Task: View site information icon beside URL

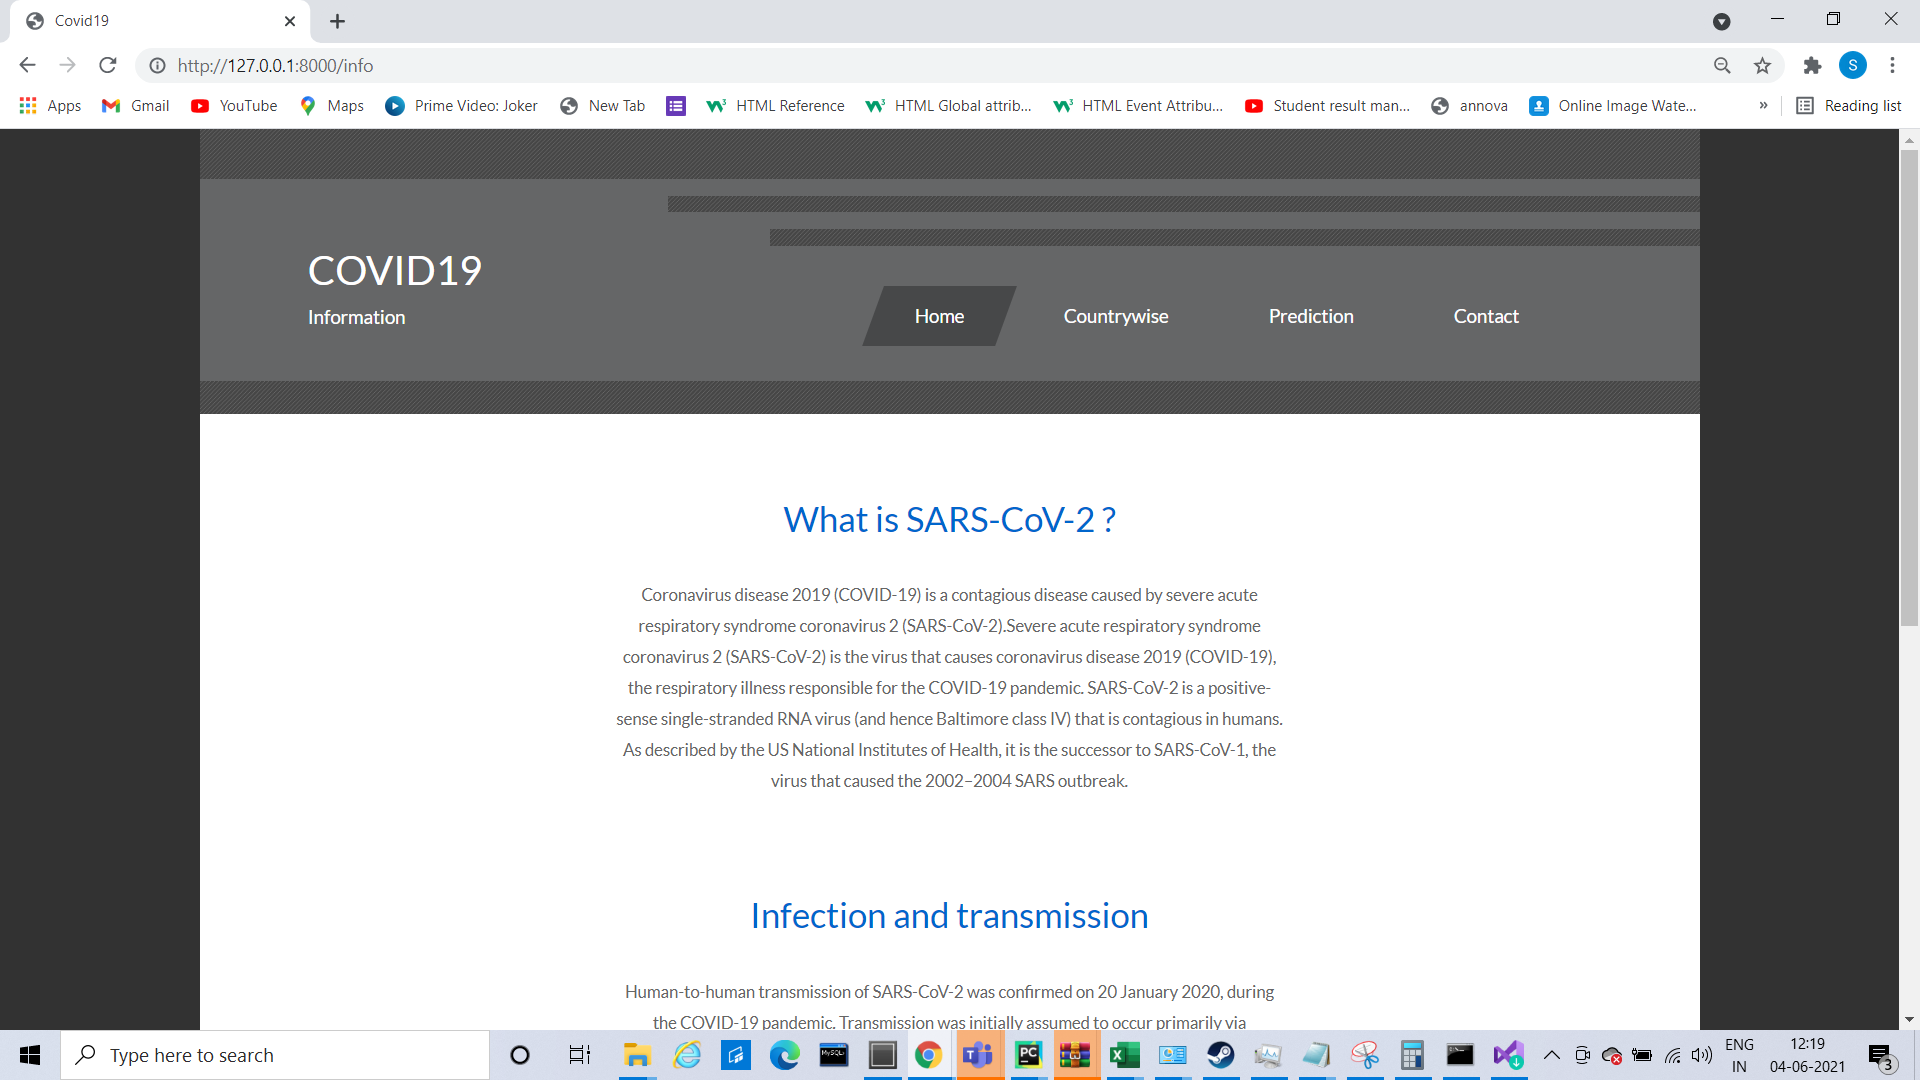Action: pyautogui.click(x=157, y=65)
